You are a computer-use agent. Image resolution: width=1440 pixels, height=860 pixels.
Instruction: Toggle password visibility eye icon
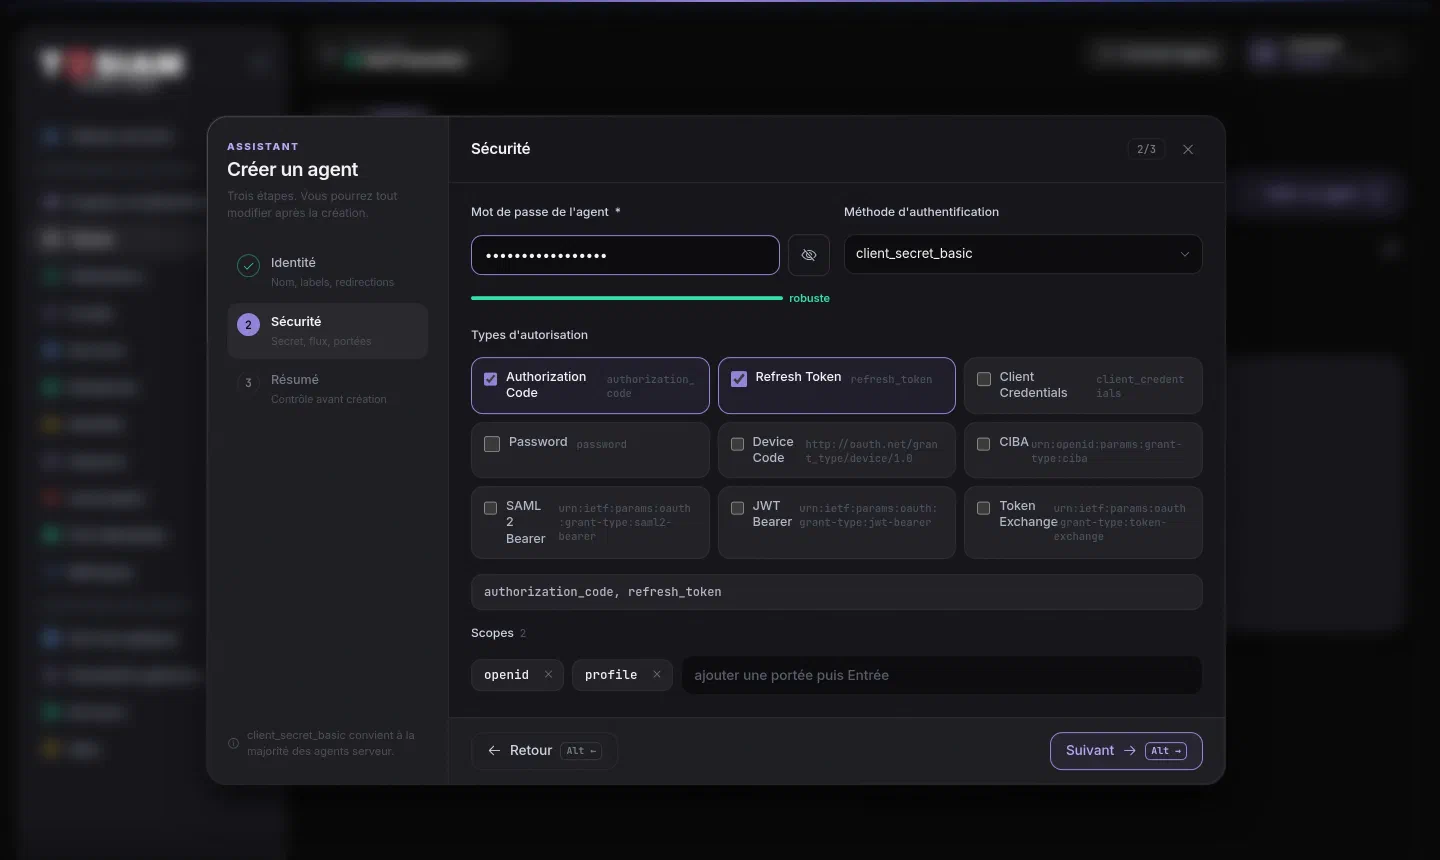(x=809, y=255)
